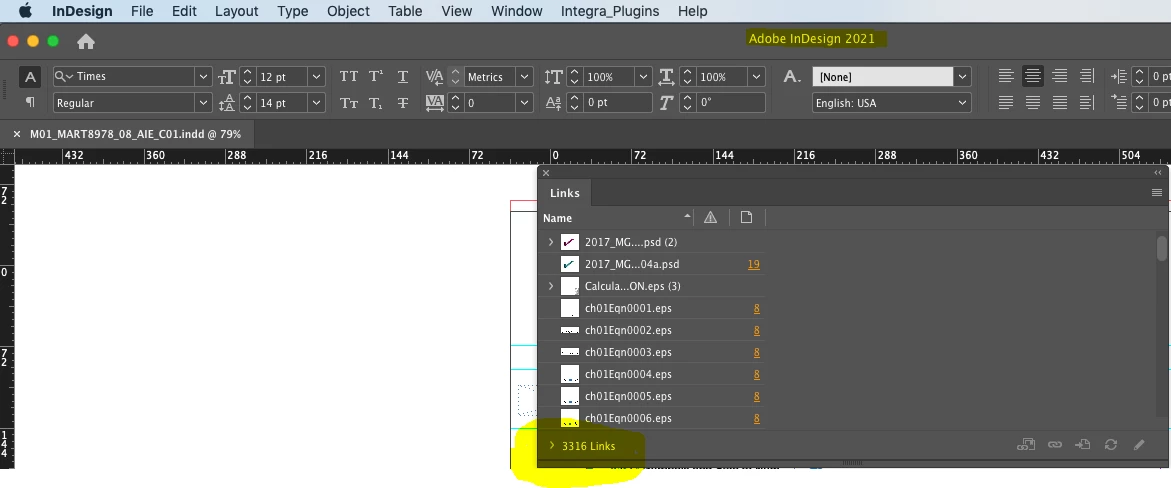Open the Apple menu
The image size is (1171, 488).
[25, 11]
